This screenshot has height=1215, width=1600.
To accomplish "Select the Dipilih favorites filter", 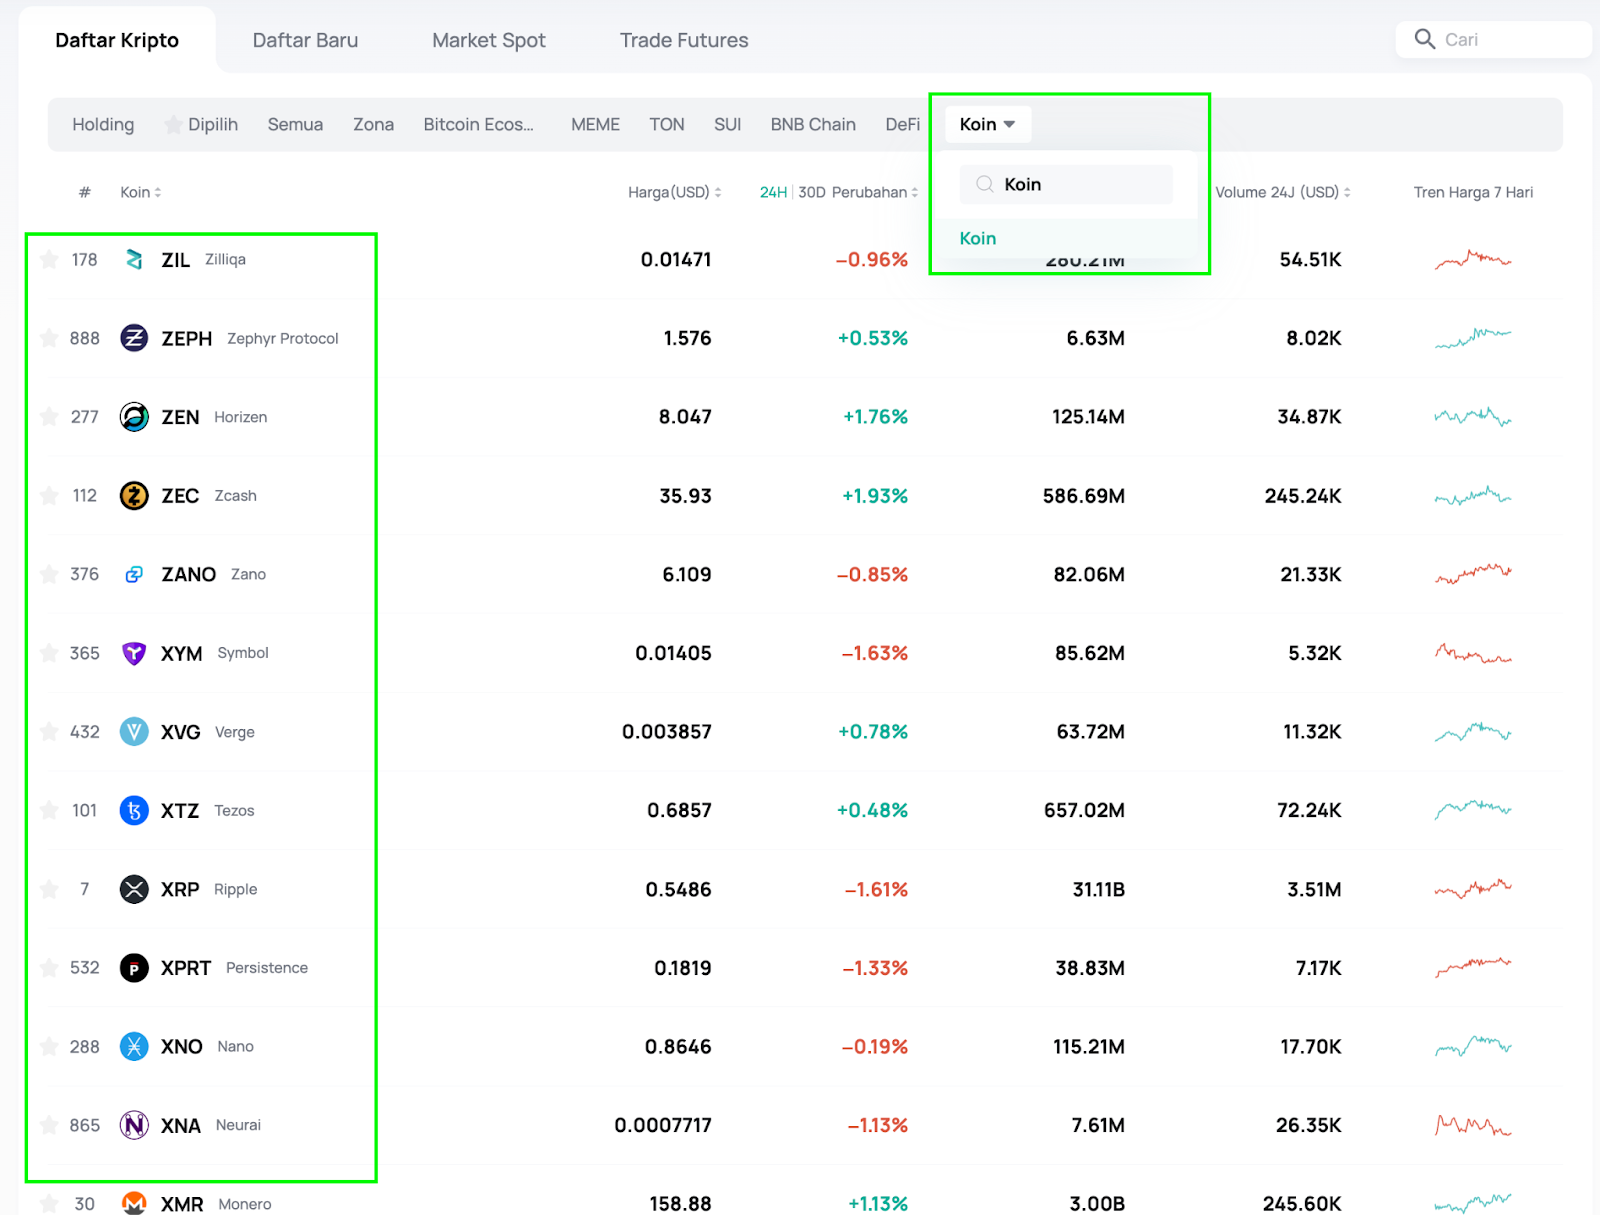I will [201, 124].
